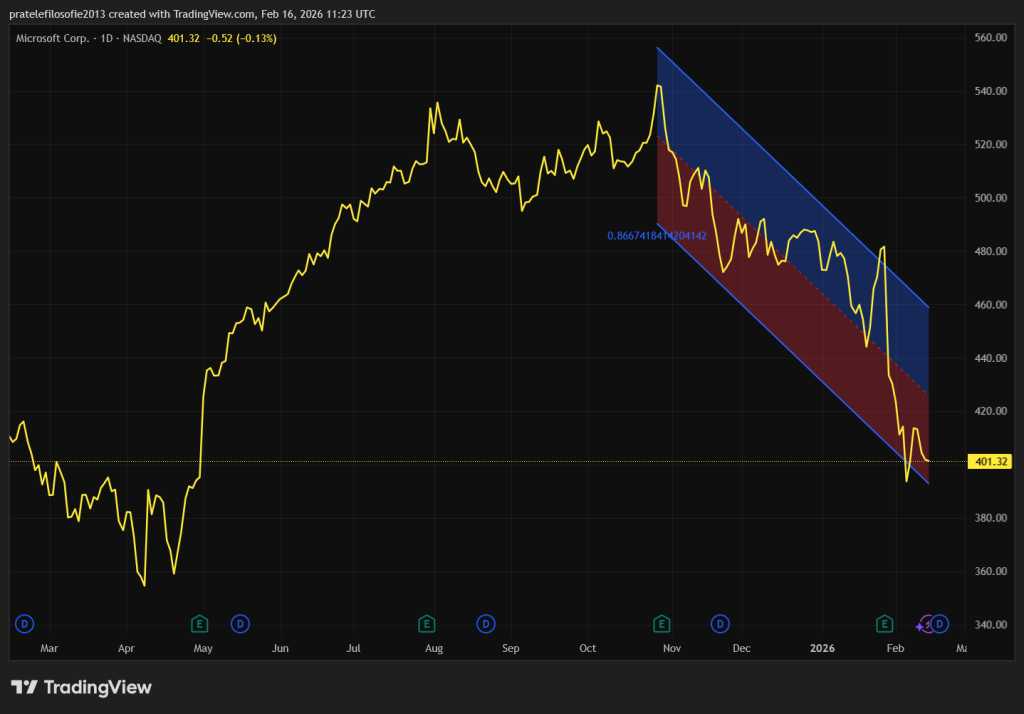1024x714 pixels.
Task: Open the rightmost dividend D marker
Action: [940, 624]
